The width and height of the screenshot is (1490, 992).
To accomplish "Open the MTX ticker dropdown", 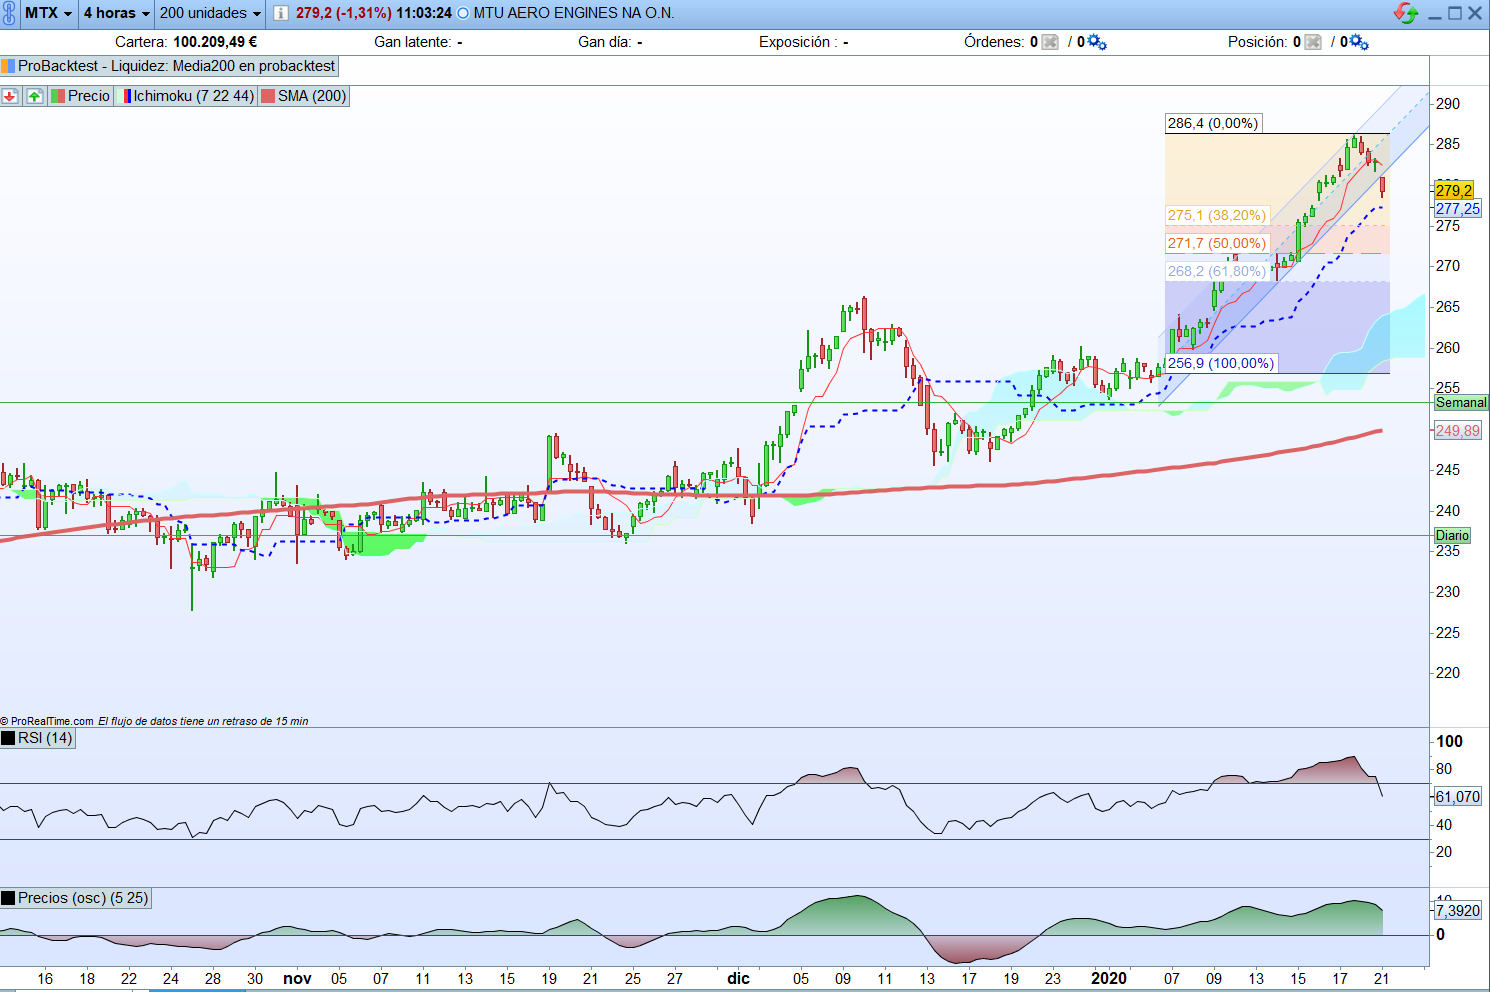I will click(x=48, y=13).
